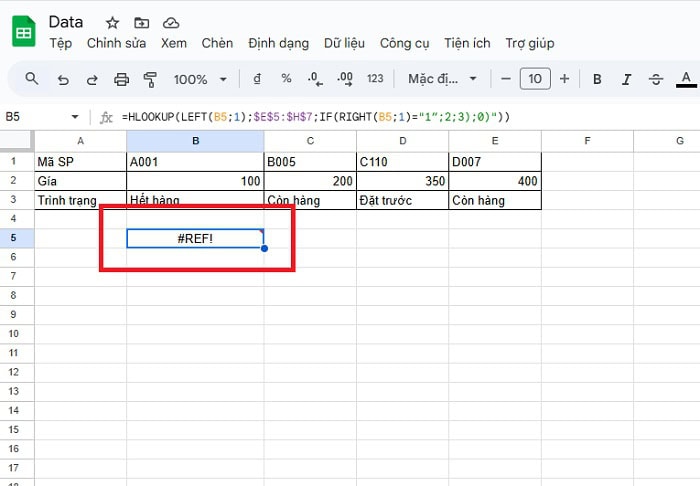View cloud save status icon
Screen dimensions: 700x486
pos(171,22)
